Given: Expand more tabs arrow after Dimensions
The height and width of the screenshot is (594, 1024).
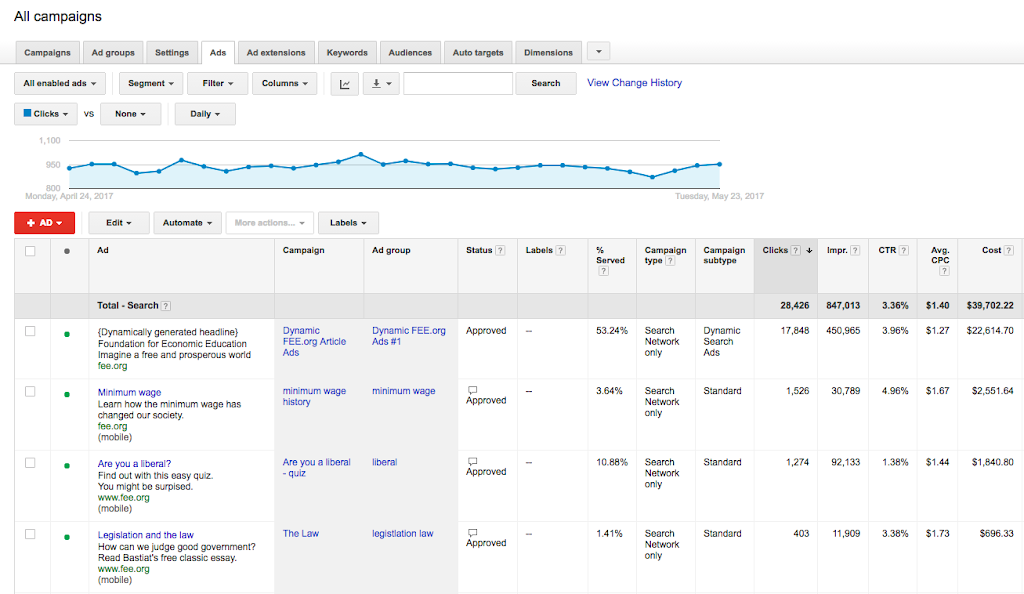Looking at the screenshot, I should click(x=598, y=51).
